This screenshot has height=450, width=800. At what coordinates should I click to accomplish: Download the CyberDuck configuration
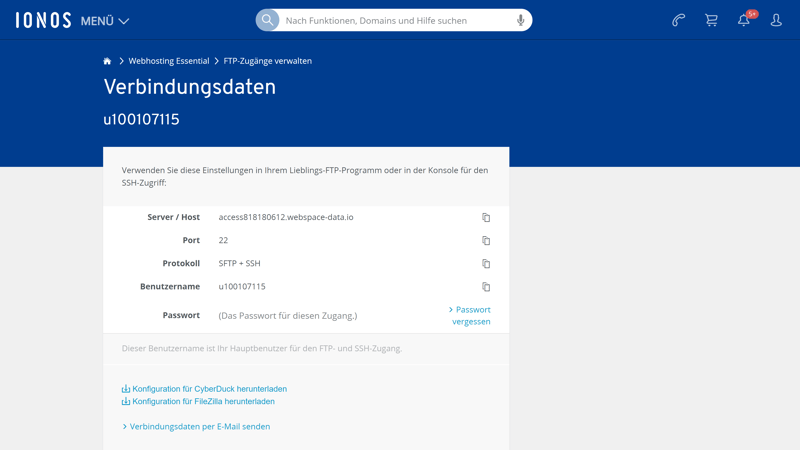pyautogui.click(x=209, y=389)
